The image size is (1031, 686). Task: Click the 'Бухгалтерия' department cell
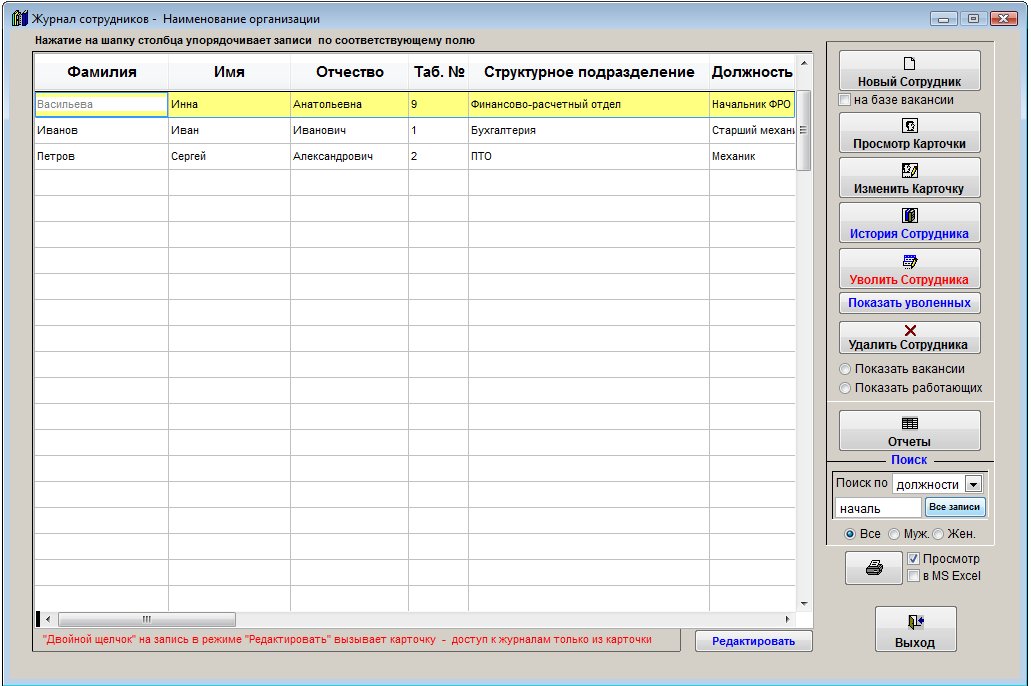[x=588, y=130]
